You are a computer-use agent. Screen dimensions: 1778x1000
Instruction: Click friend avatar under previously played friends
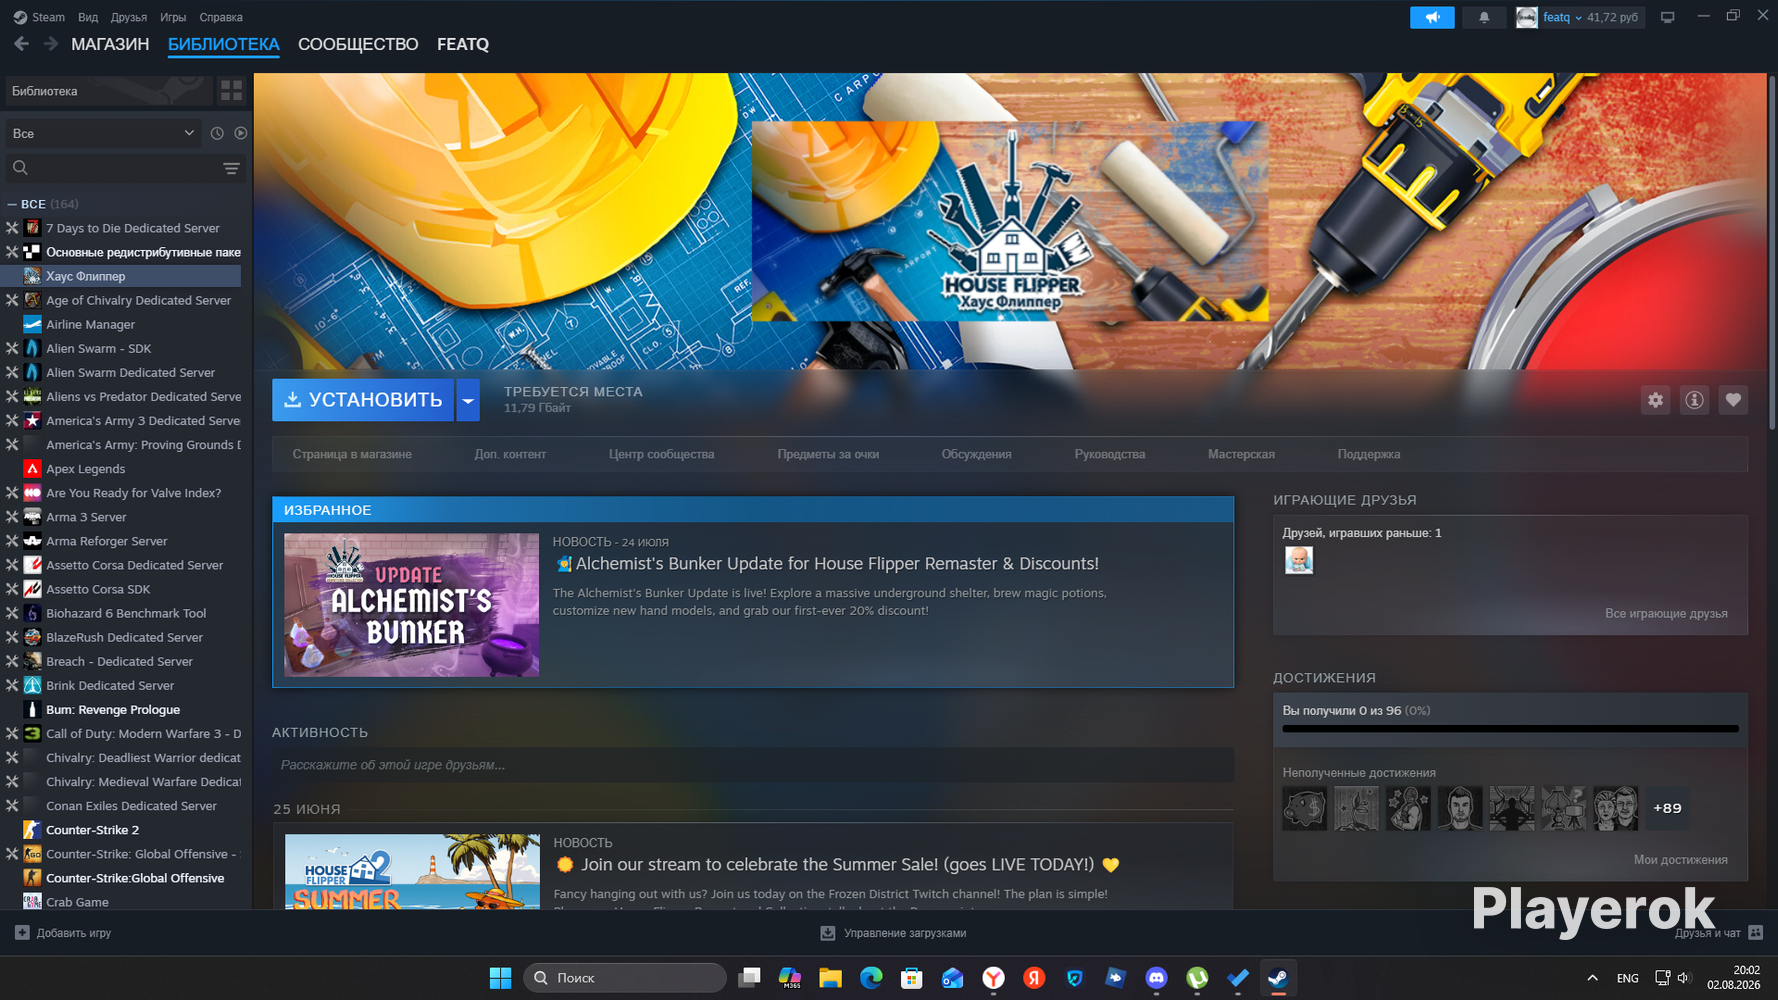[x=1298, y=560]
